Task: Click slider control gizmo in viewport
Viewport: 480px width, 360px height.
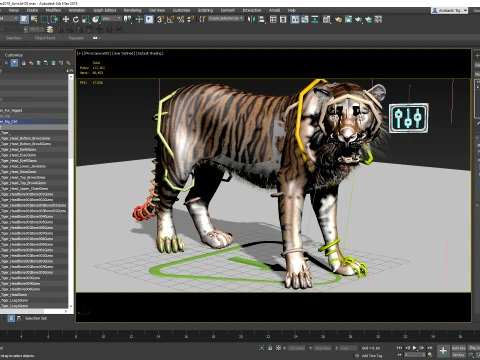Action: point(409,118)
